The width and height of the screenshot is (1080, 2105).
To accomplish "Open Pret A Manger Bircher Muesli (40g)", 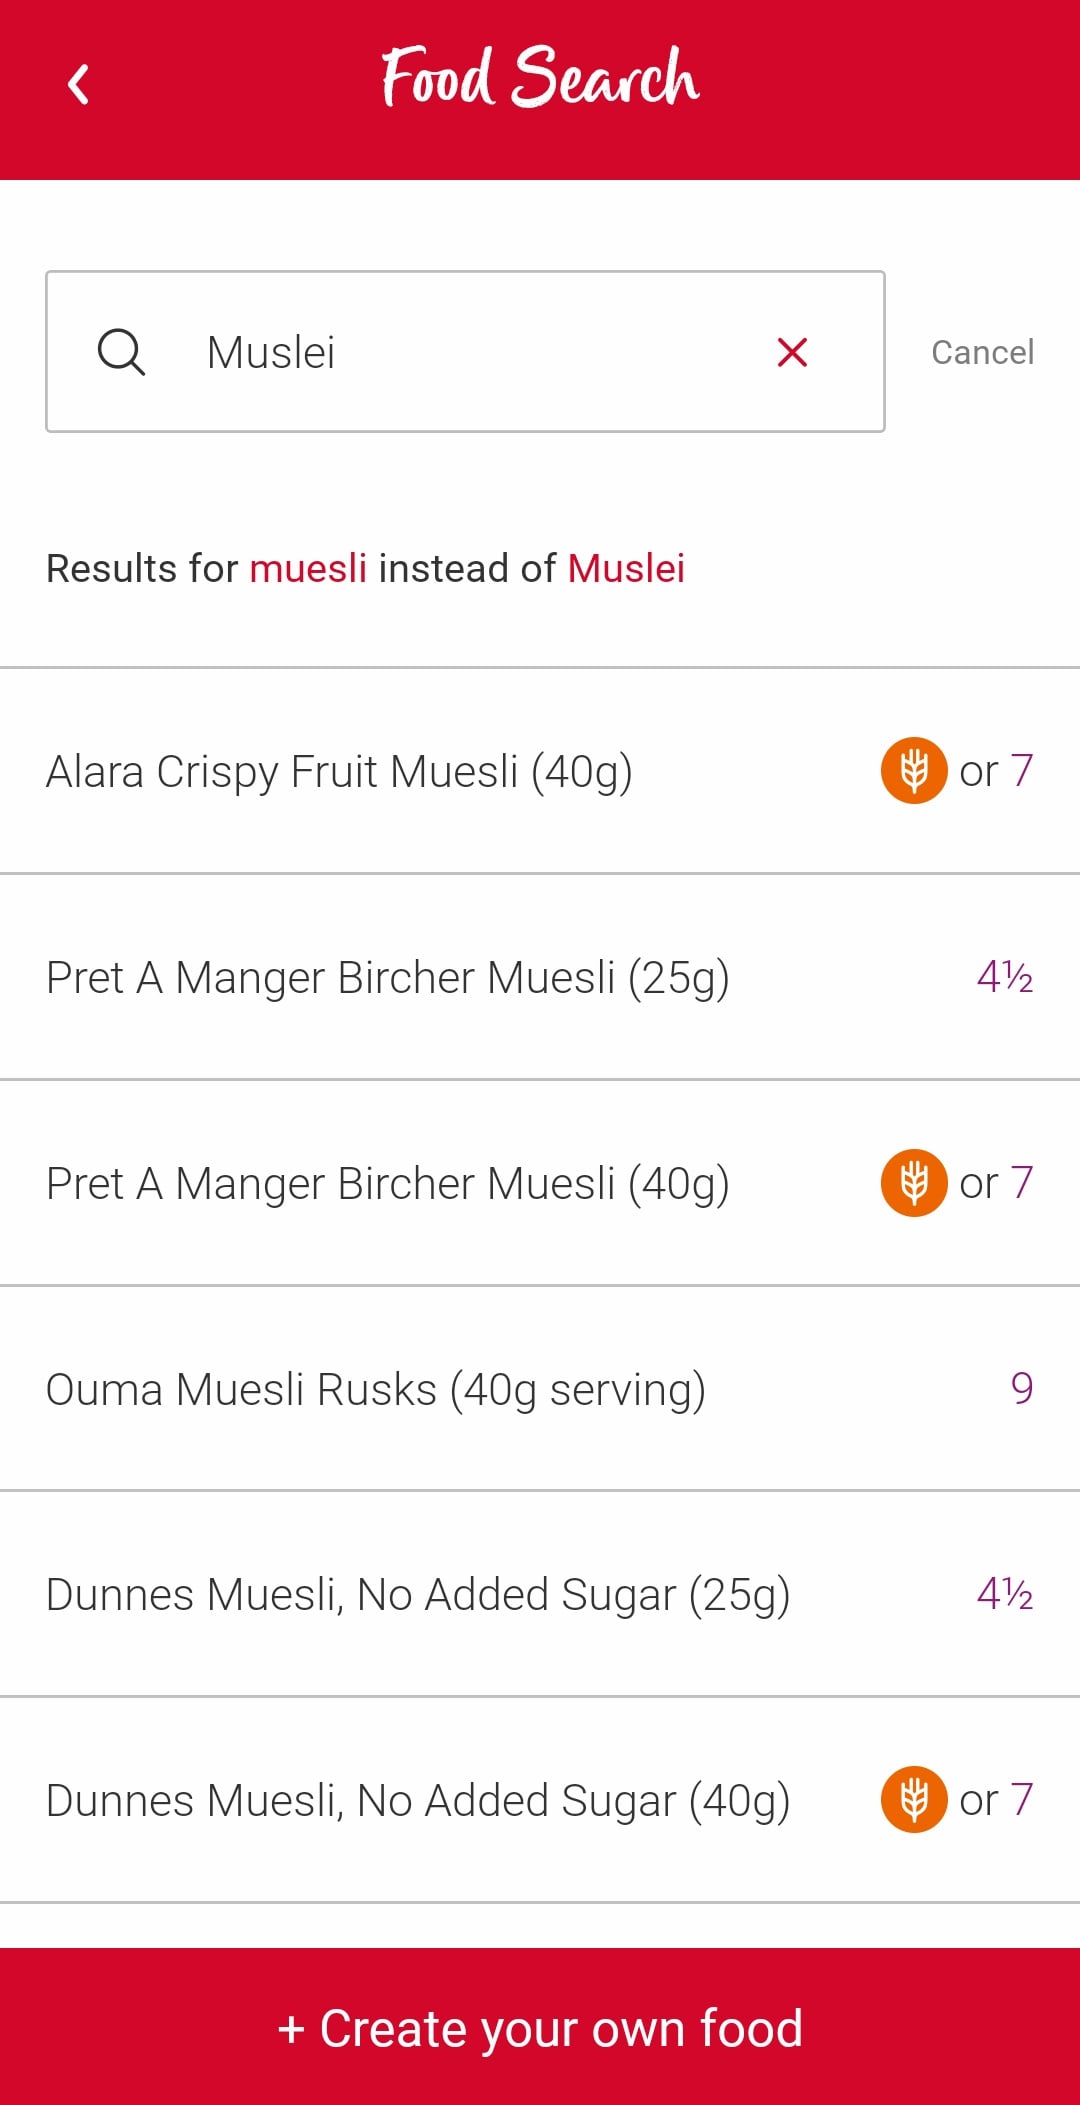I will coord(540,1183).
